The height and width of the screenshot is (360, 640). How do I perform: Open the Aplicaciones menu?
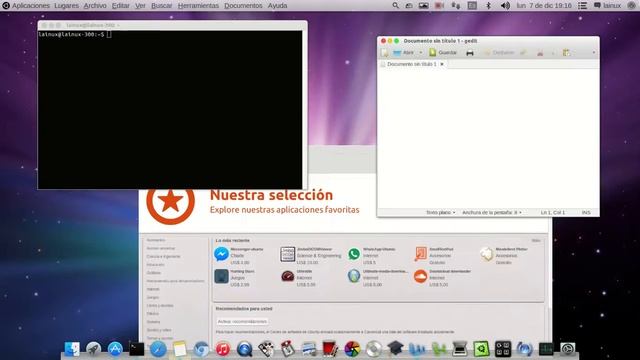pos(31,6)
